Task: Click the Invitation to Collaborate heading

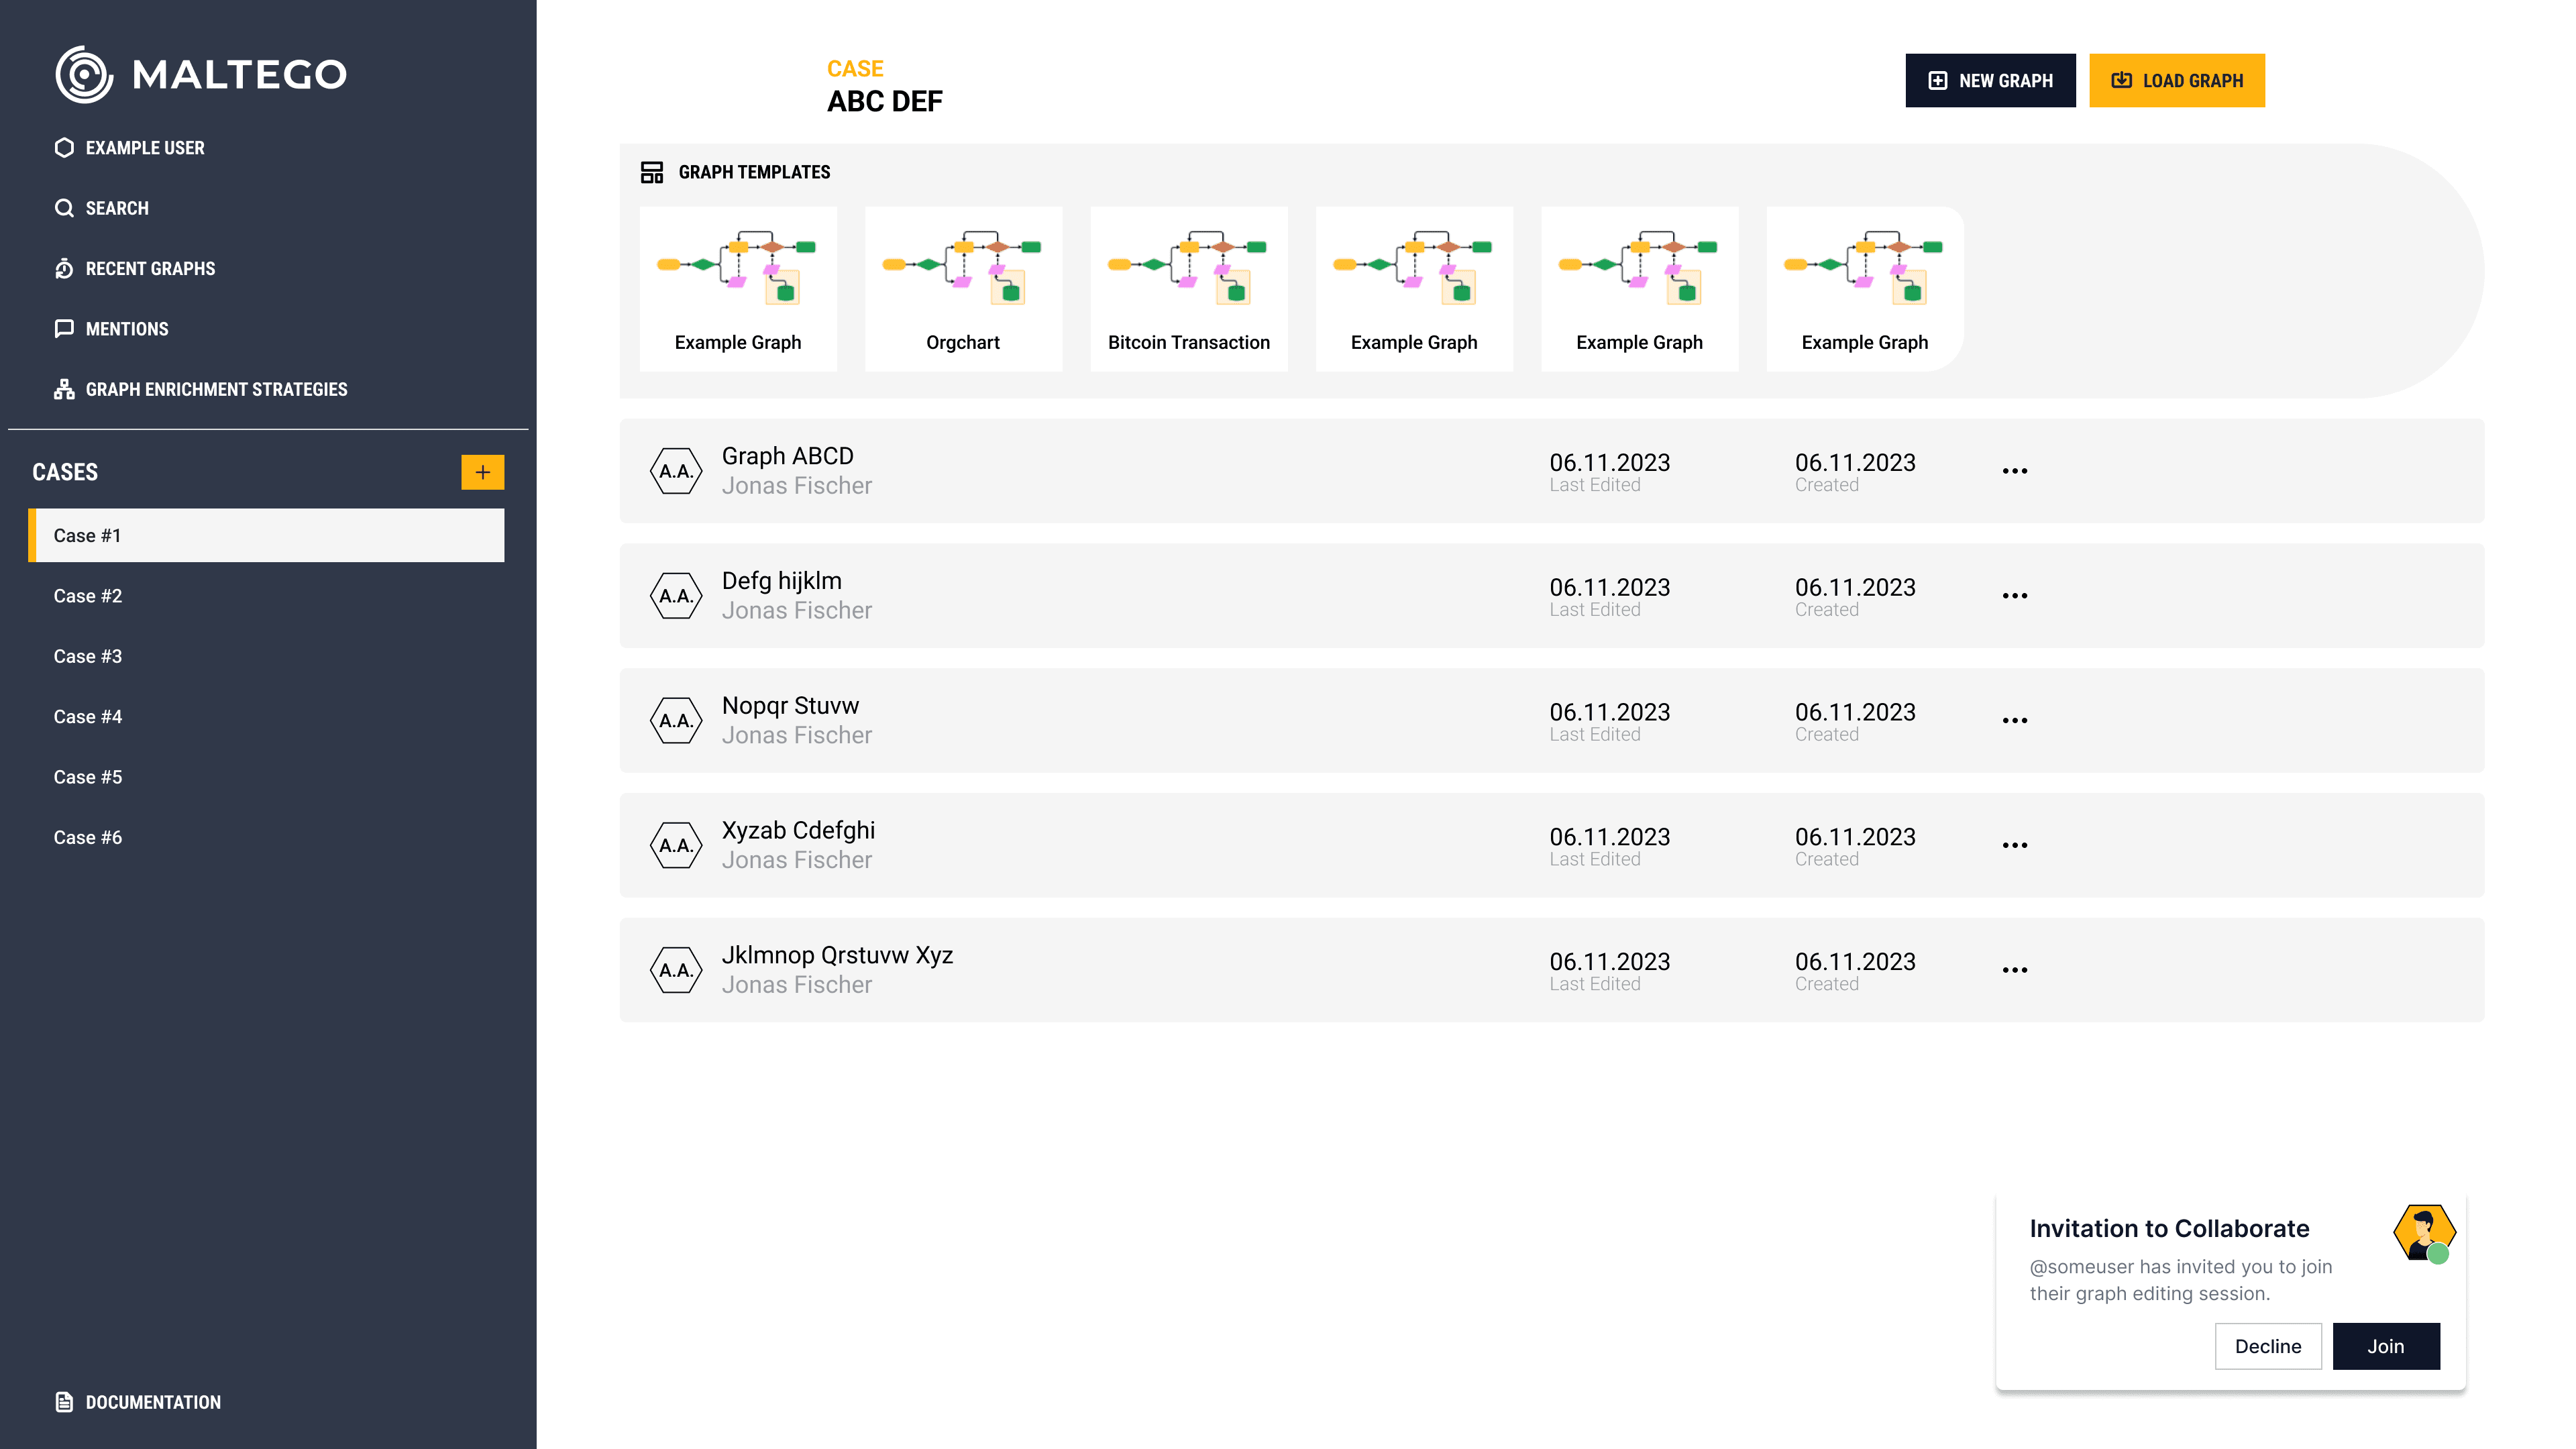Action: tap(2169, 1228)
